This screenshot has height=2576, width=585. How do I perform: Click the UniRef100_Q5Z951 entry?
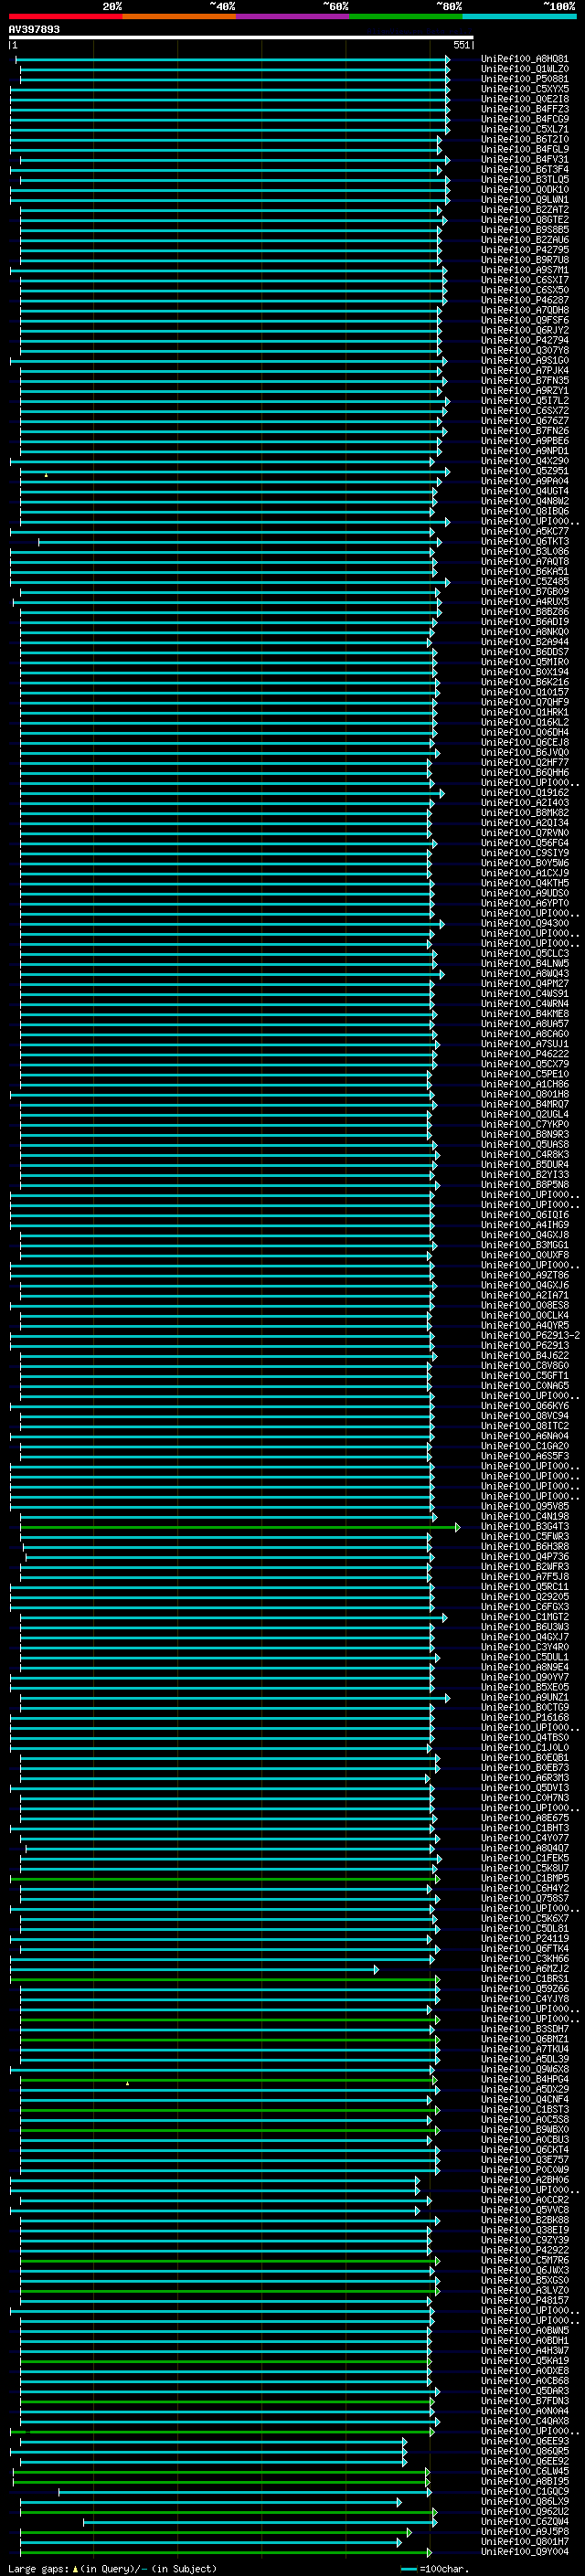click(524, 471)
